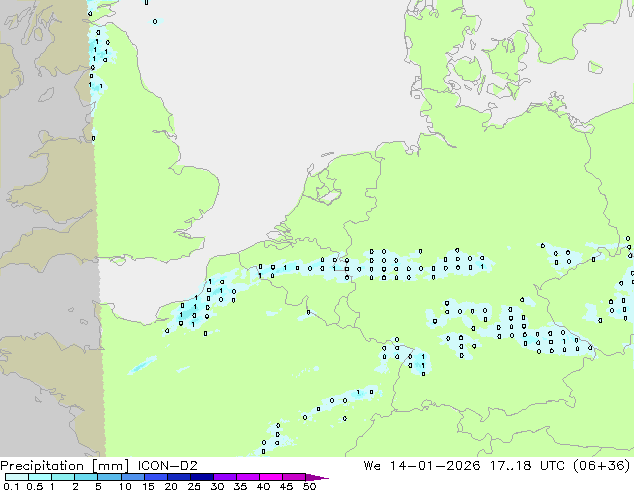
Task: Click the '0.5' legend scale label
Action: point(34,486)
